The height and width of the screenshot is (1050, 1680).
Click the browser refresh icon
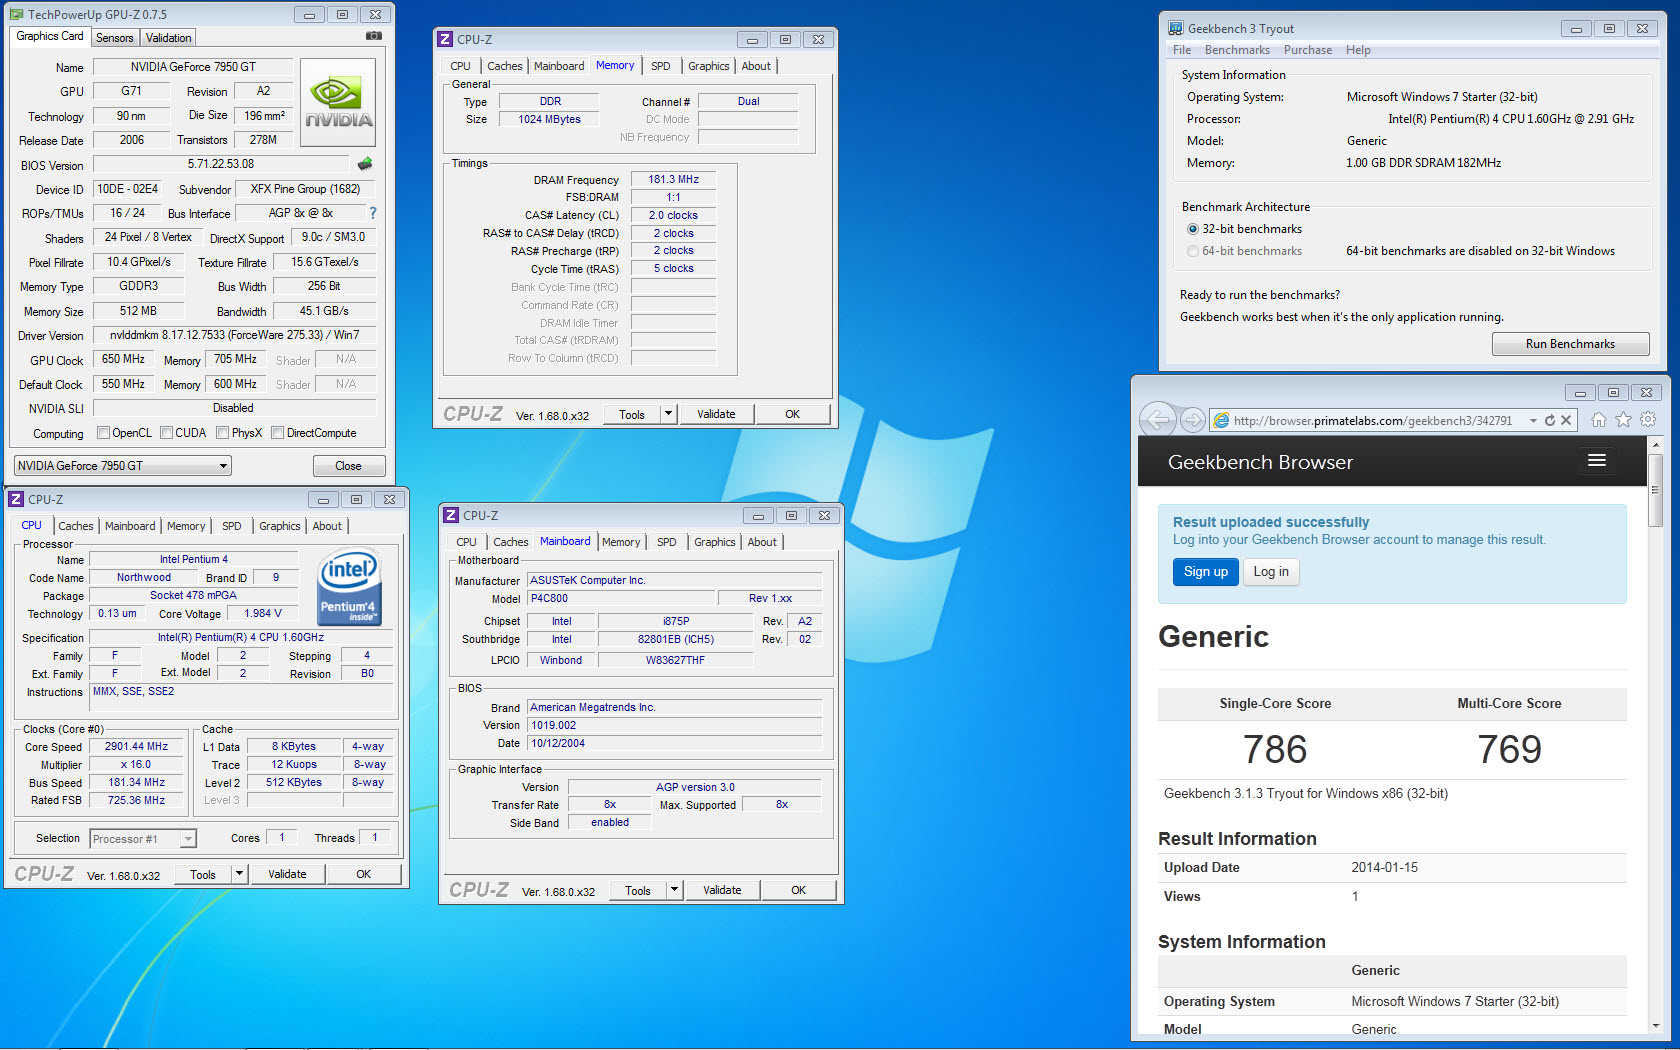(1550, 420)
